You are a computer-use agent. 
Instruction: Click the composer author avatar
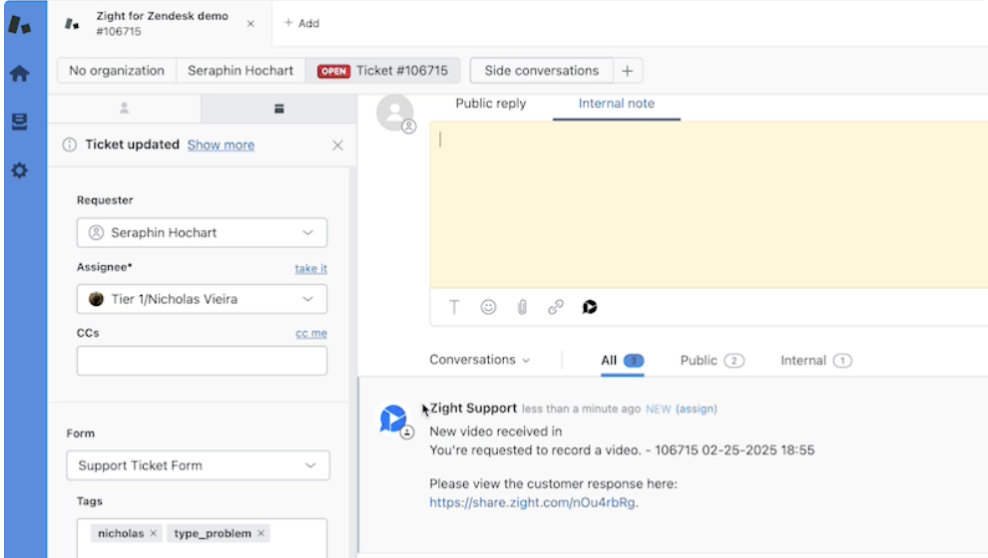coord(395,113)
